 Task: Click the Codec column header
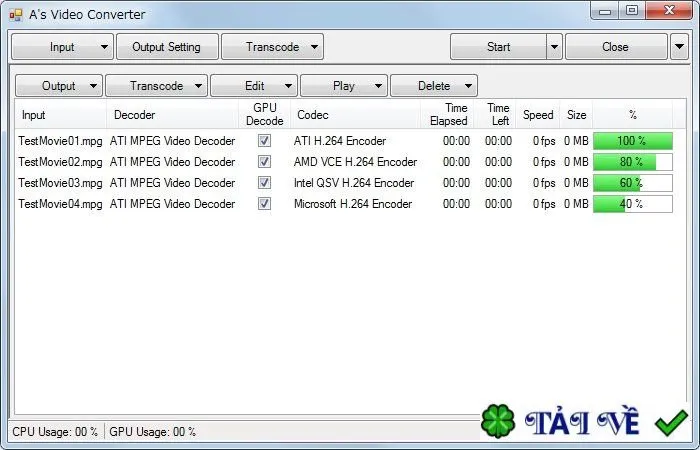point(355,115)
